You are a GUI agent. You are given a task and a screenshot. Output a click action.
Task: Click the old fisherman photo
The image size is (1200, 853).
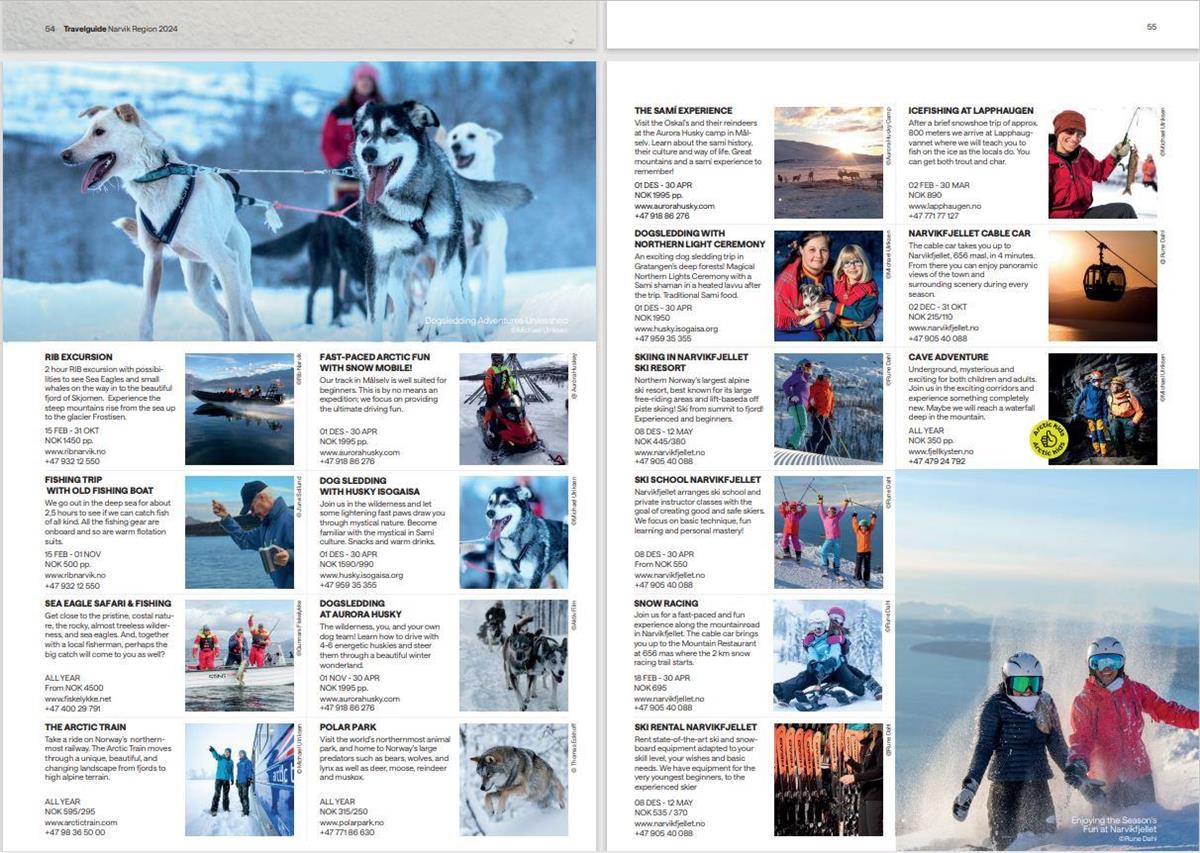click(240, 532)
